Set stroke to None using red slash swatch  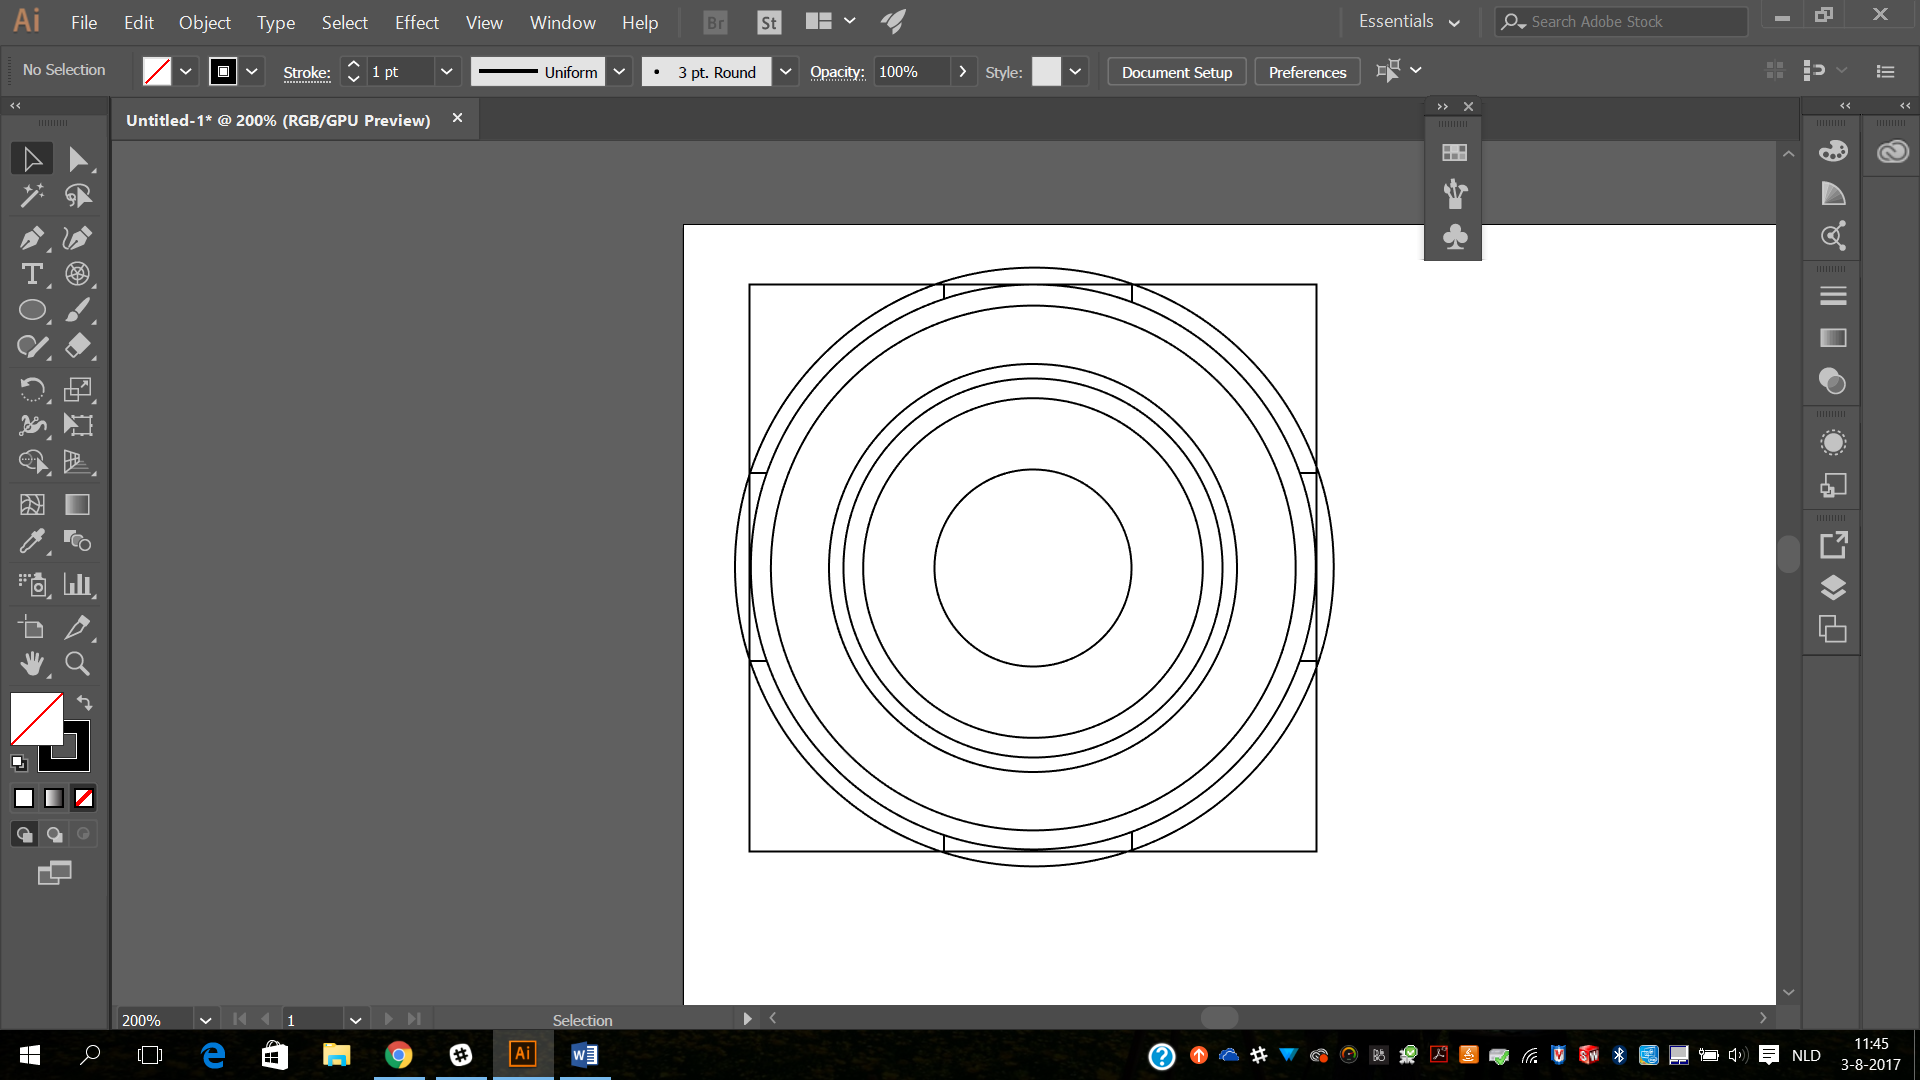pos(83,798)
